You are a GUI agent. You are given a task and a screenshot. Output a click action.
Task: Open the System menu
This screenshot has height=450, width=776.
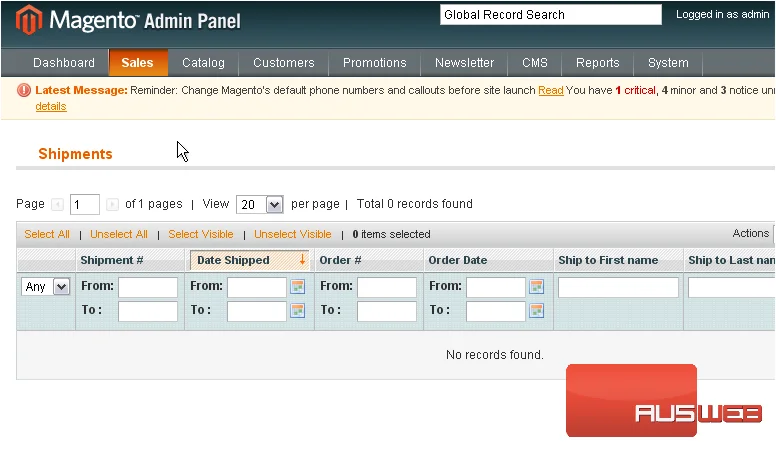[x=668, y=63]
